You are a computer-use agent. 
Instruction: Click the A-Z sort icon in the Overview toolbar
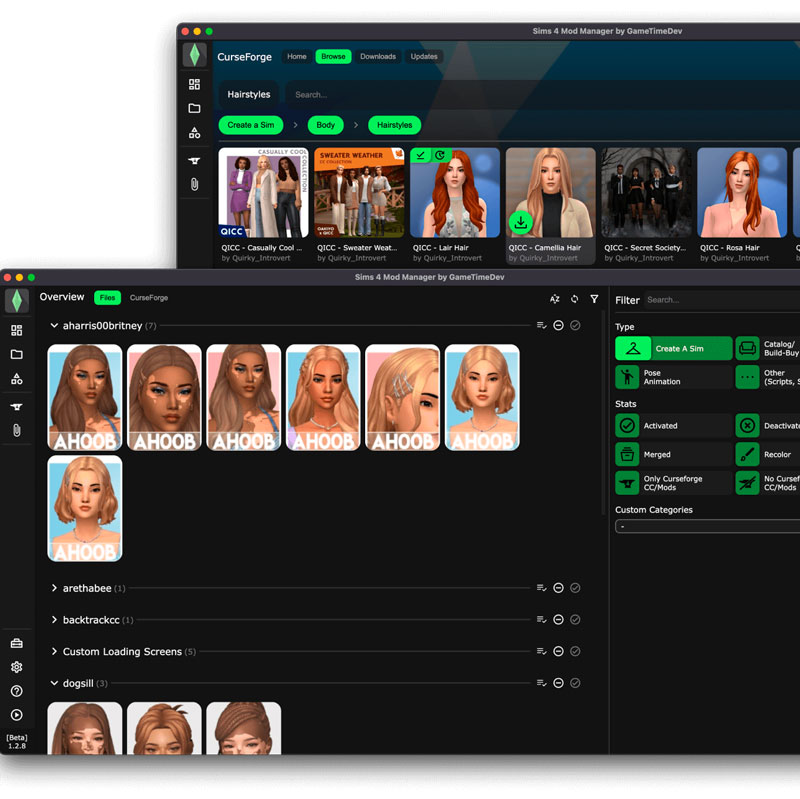(555, 299)
